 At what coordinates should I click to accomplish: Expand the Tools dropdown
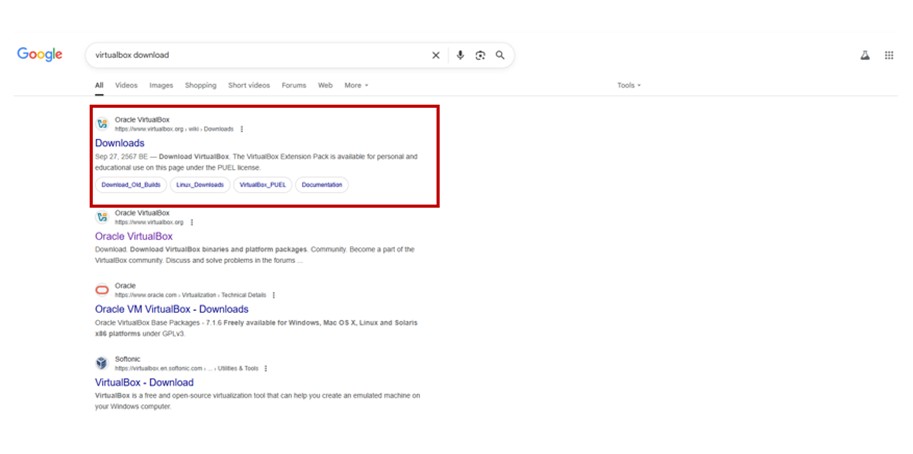pos(628,86)
